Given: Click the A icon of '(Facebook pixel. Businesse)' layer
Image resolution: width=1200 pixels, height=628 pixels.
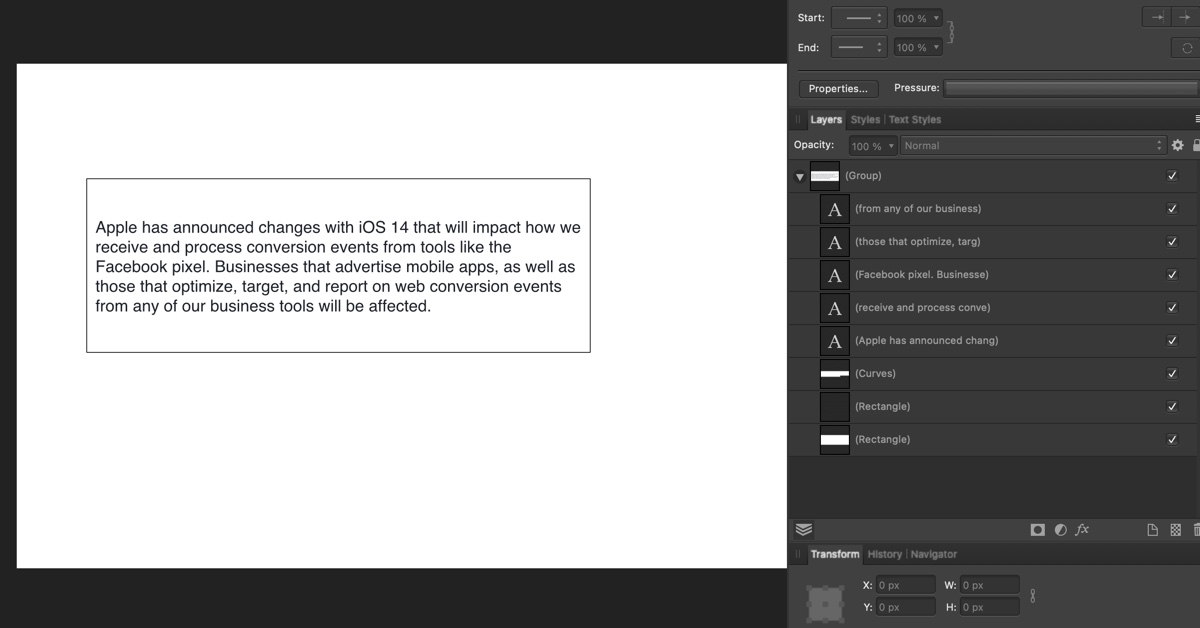Looking at the screenshot, I should 835,275.
